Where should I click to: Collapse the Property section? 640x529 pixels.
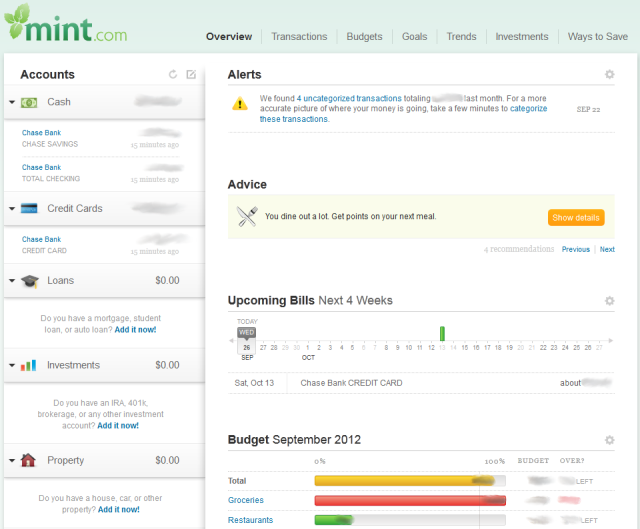(x=12, y=460)
